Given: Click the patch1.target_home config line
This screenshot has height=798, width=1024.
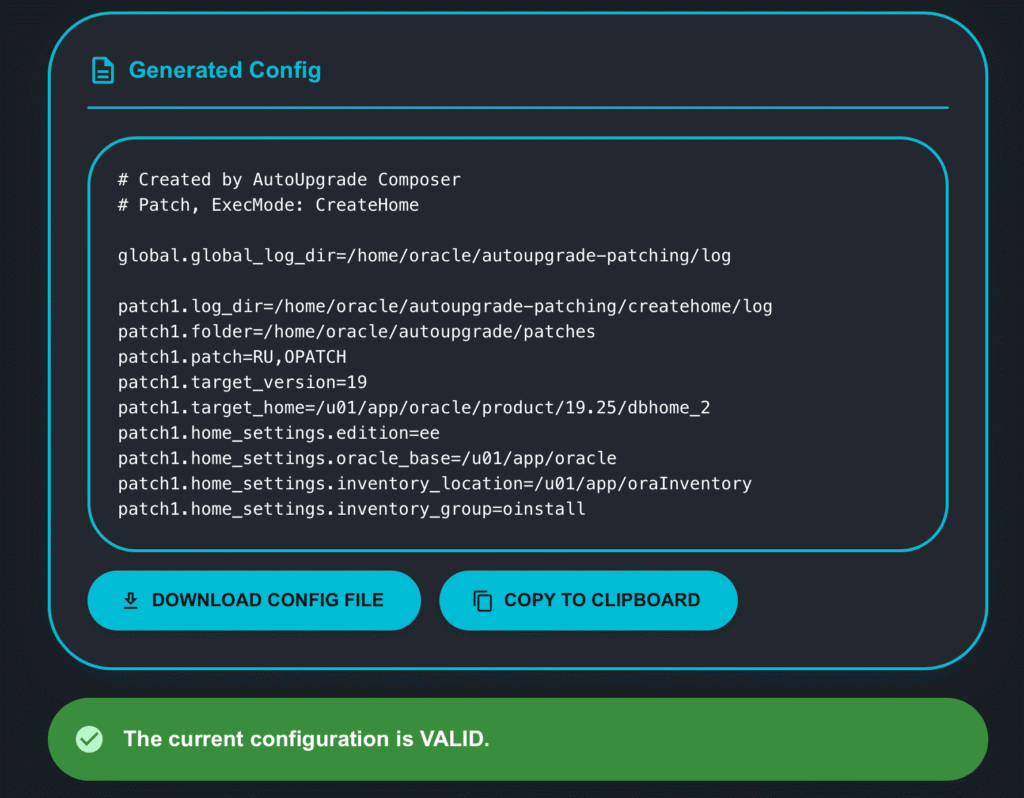Looking at the screenshot, I should [414, 408].
